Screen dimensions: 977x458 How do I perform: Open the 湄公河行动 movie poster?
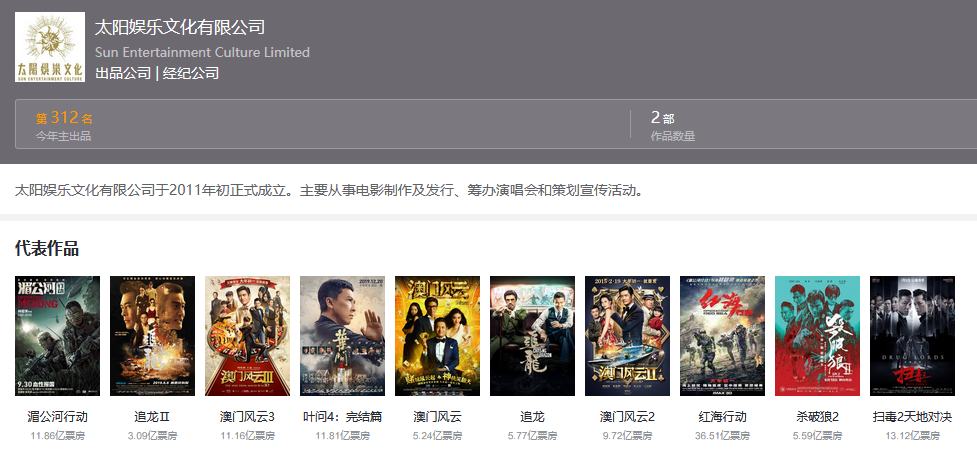point(57,336)
